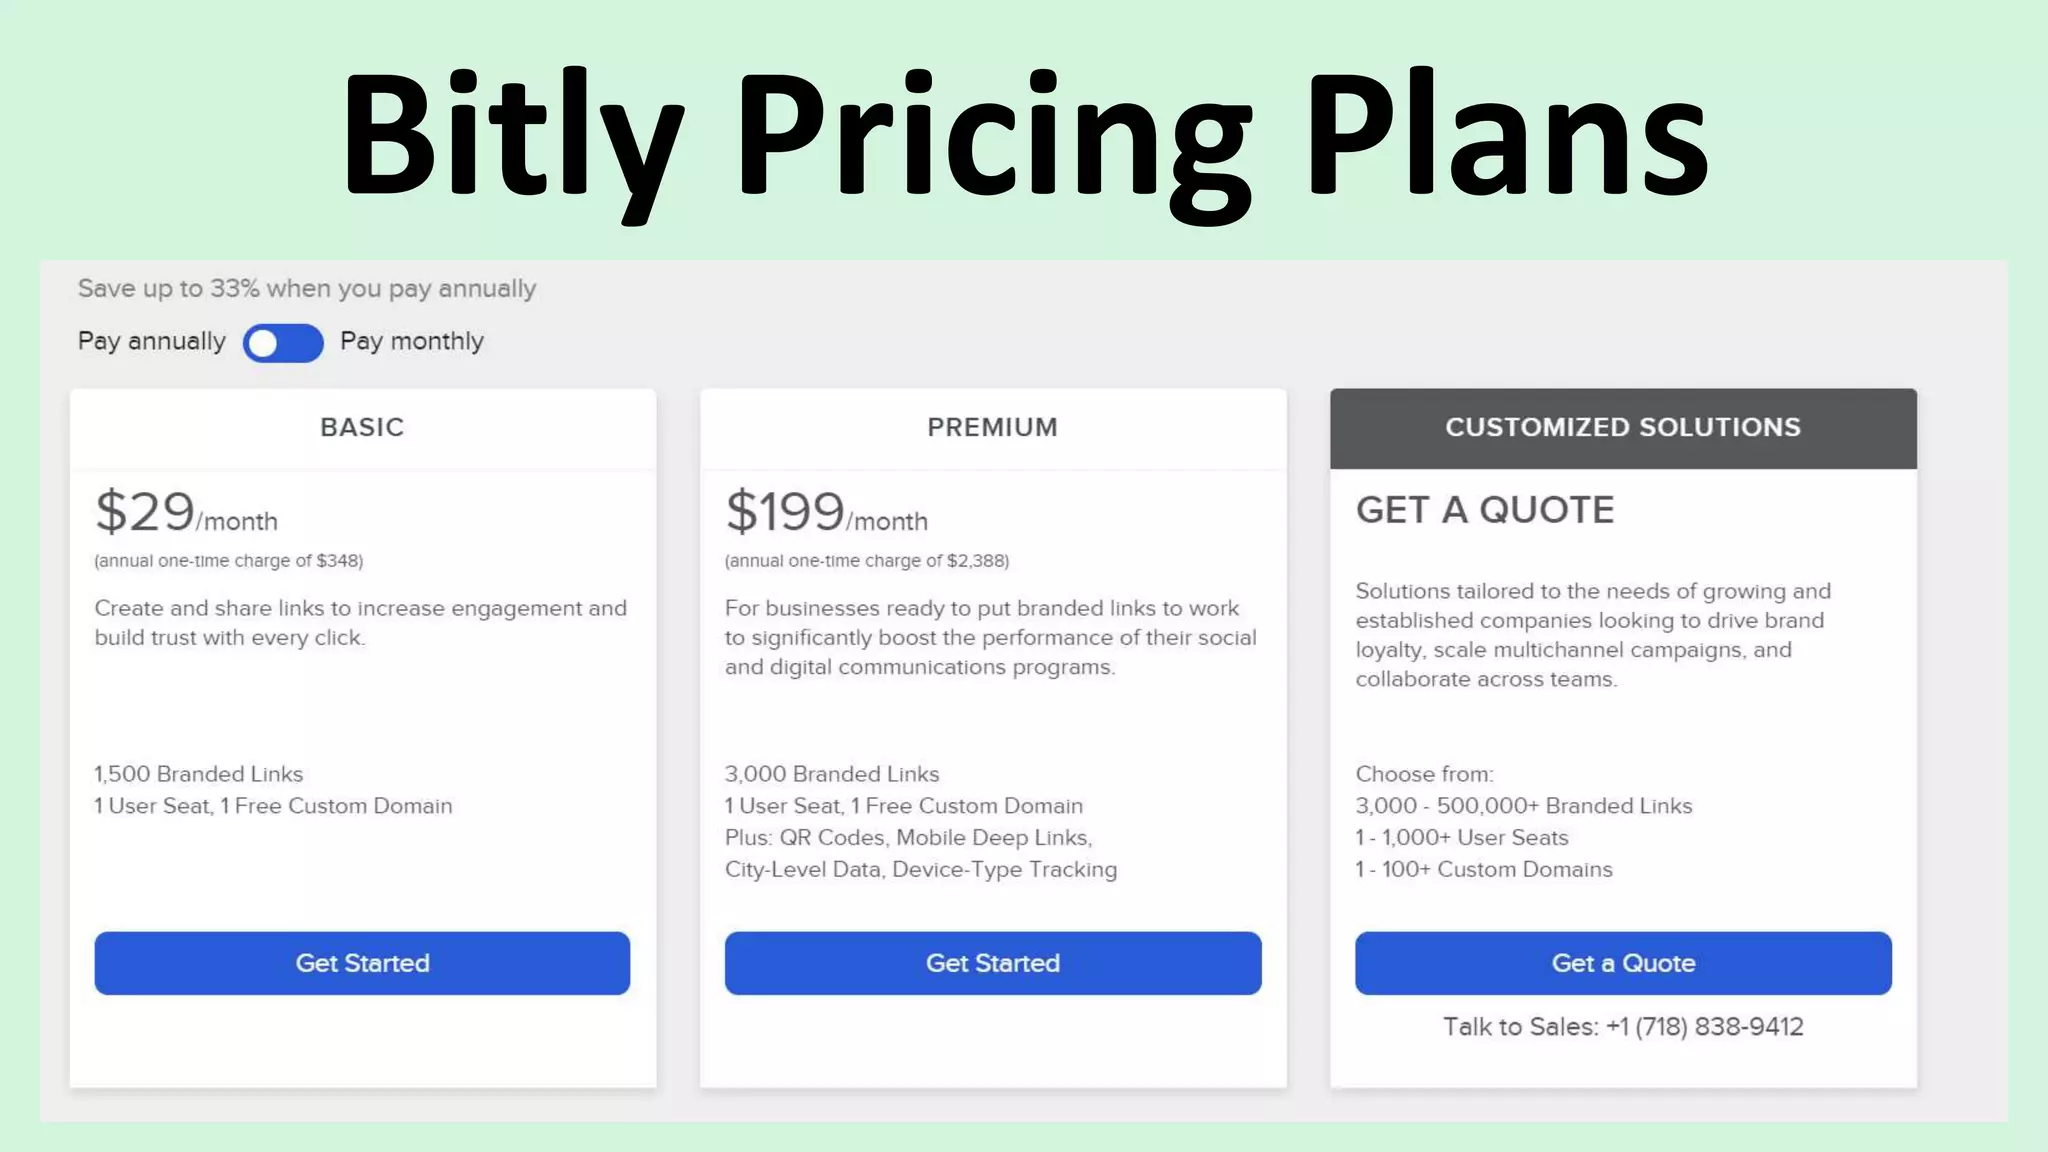The image size is (2048, 1152).
Task: Click the $199/month price
Action: [x=826, y=513]
